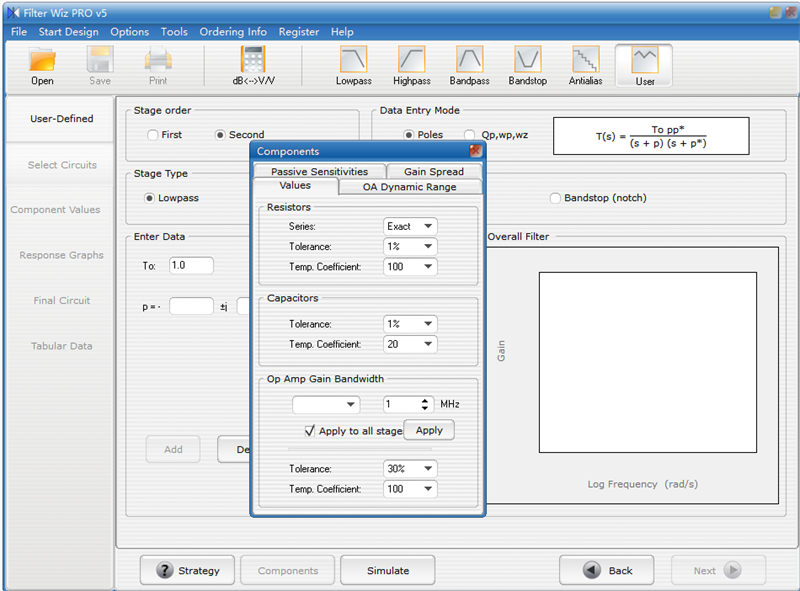The image size is (800, 591).
Task: Open the op amp Tolerance 30% dropdown
Action: click(410, 469)
